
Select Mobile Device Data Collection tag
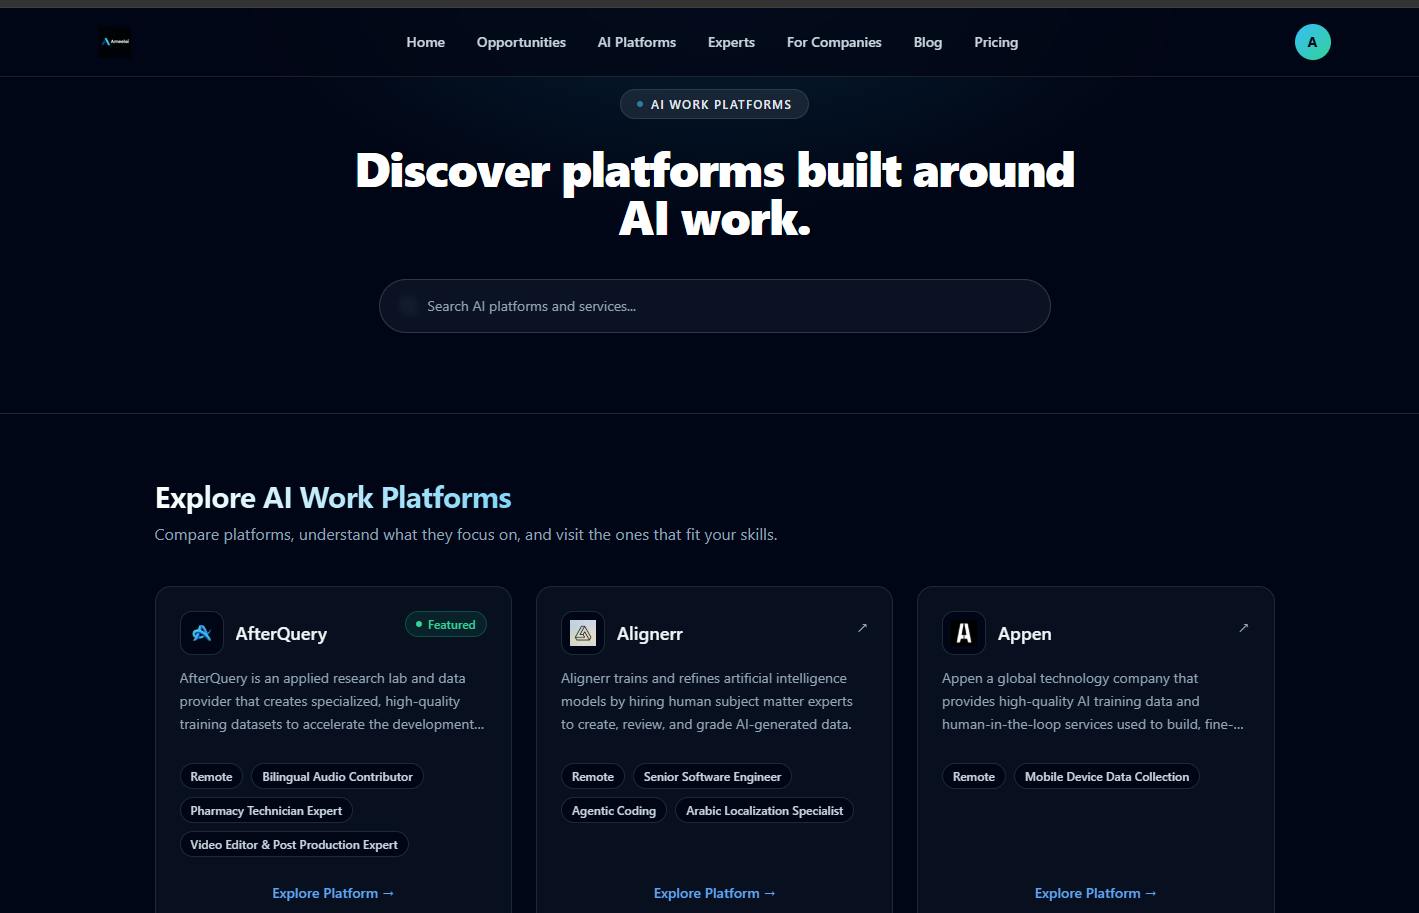click(1107, 777)
